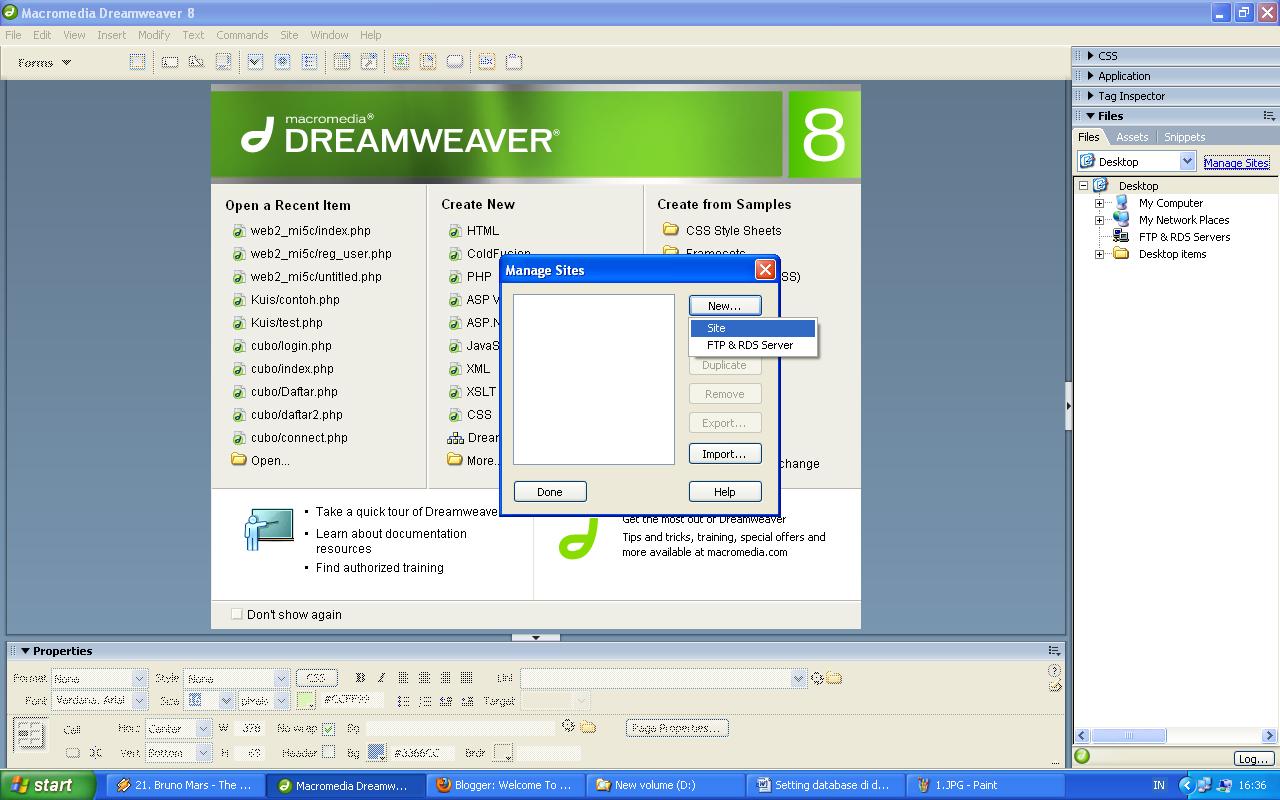Insert an Image Field form element
Viewport: 1280px width, 800px height.
[x=401, y=62]
